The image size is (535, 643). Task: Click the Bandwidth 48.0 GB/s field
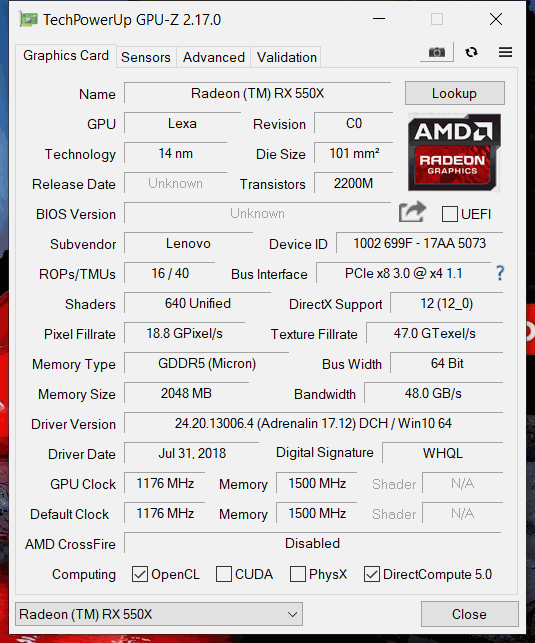(433, 393)
